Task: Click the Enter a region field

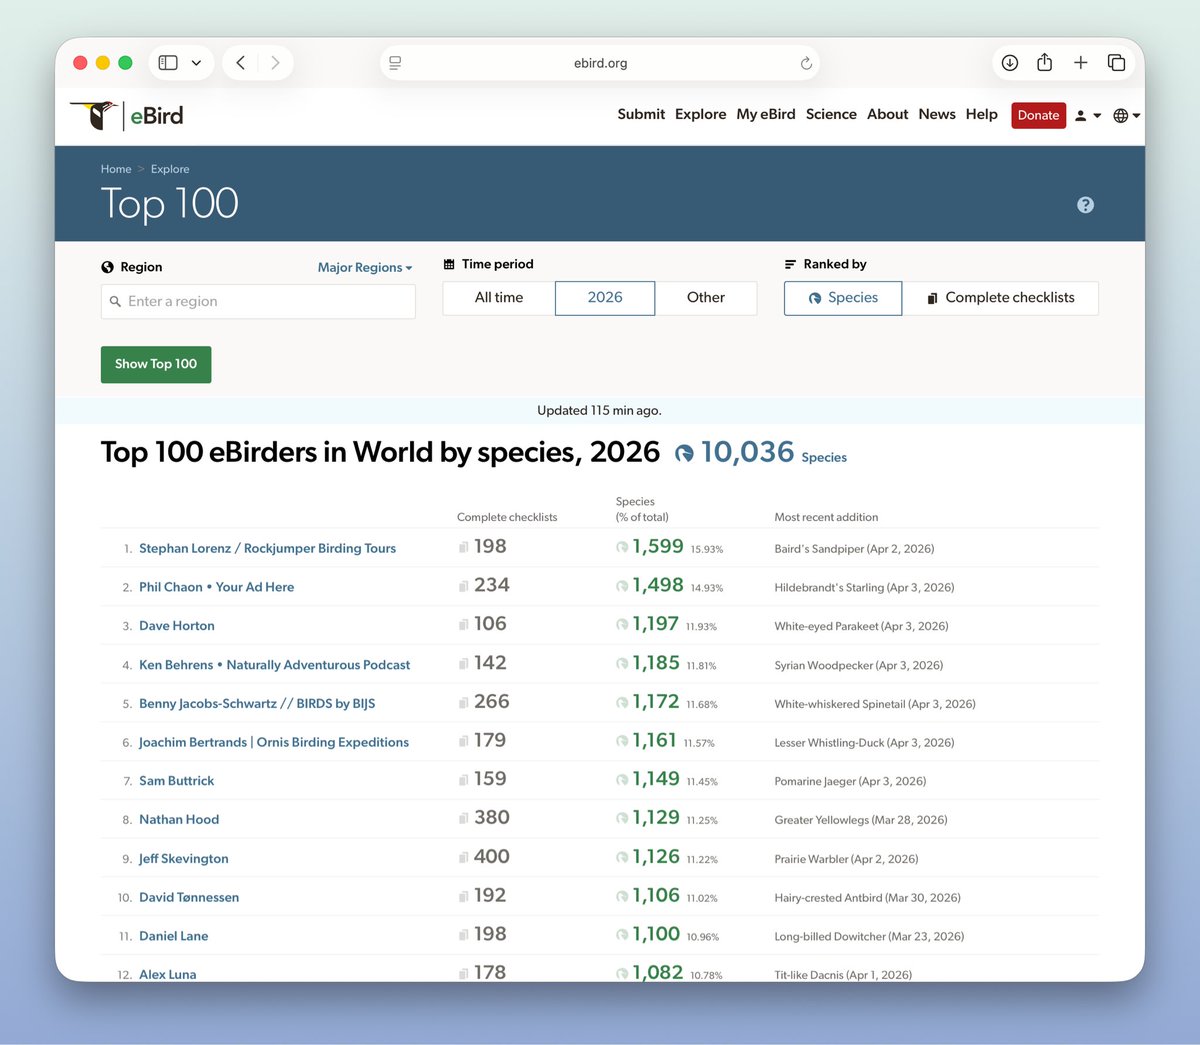Action: tap(258, 301)
